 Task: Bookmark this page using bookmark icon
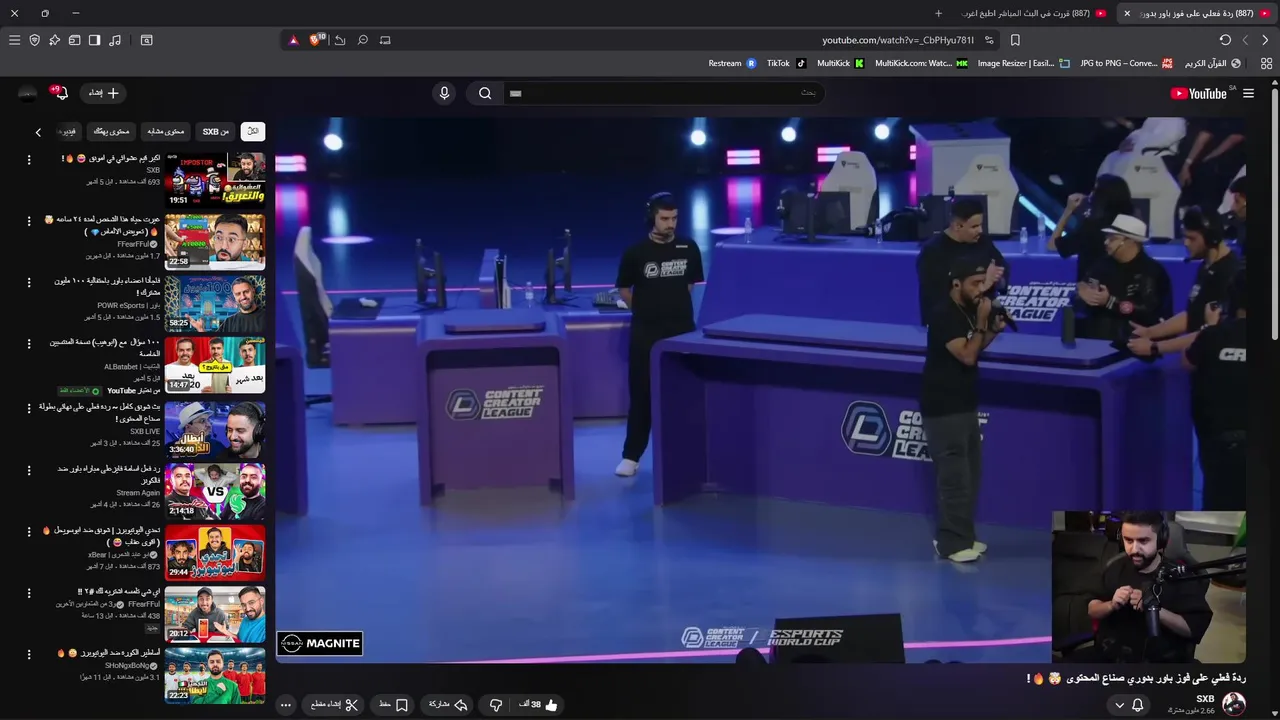(1015, 40)
